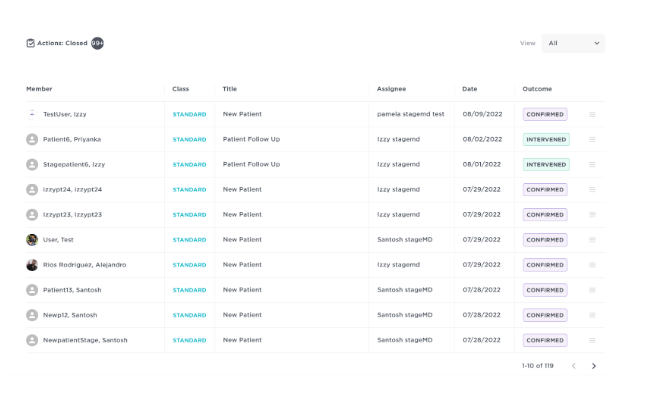Click the Outcome column header
Viewport: 646px width, 400px height.
537,89
